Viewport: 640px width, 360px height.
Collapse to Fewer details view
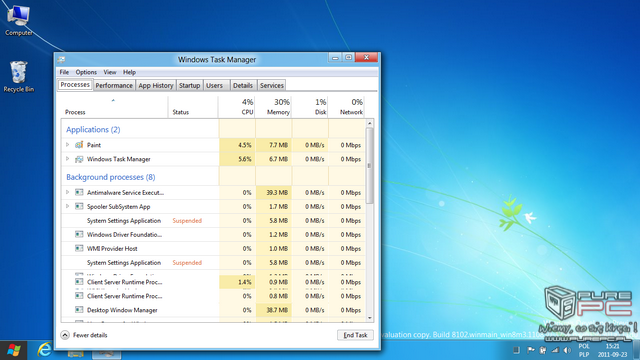(84, 335)
